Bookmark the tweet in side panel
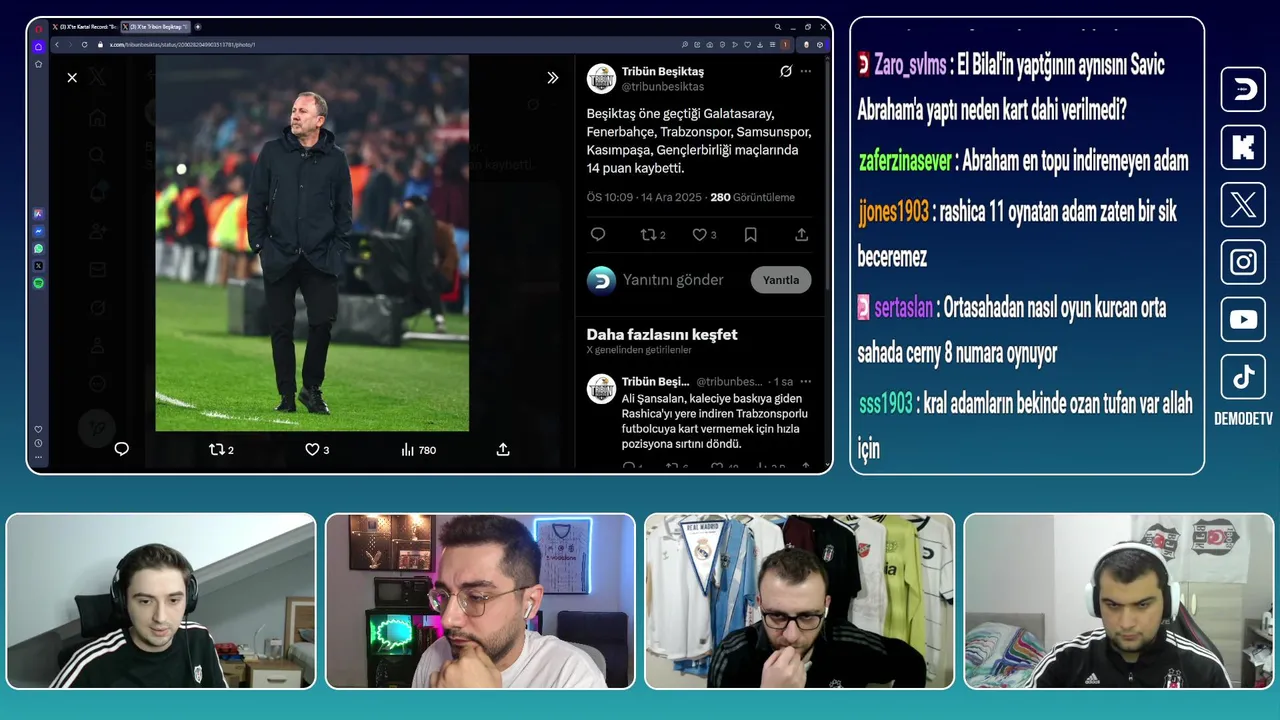Viewport: 1280px width, 720px height. click(x=751, y=234)
